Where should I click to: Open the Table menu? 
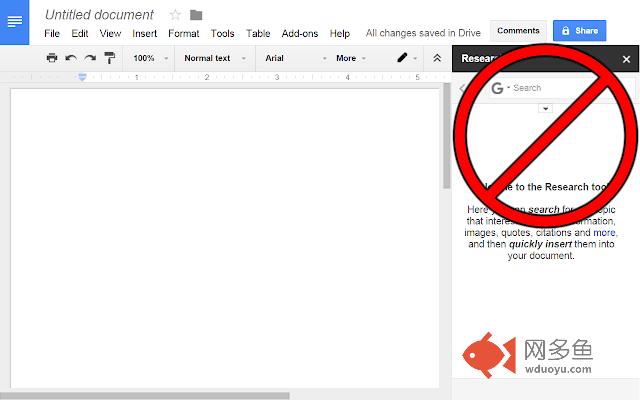pos(258,33)
